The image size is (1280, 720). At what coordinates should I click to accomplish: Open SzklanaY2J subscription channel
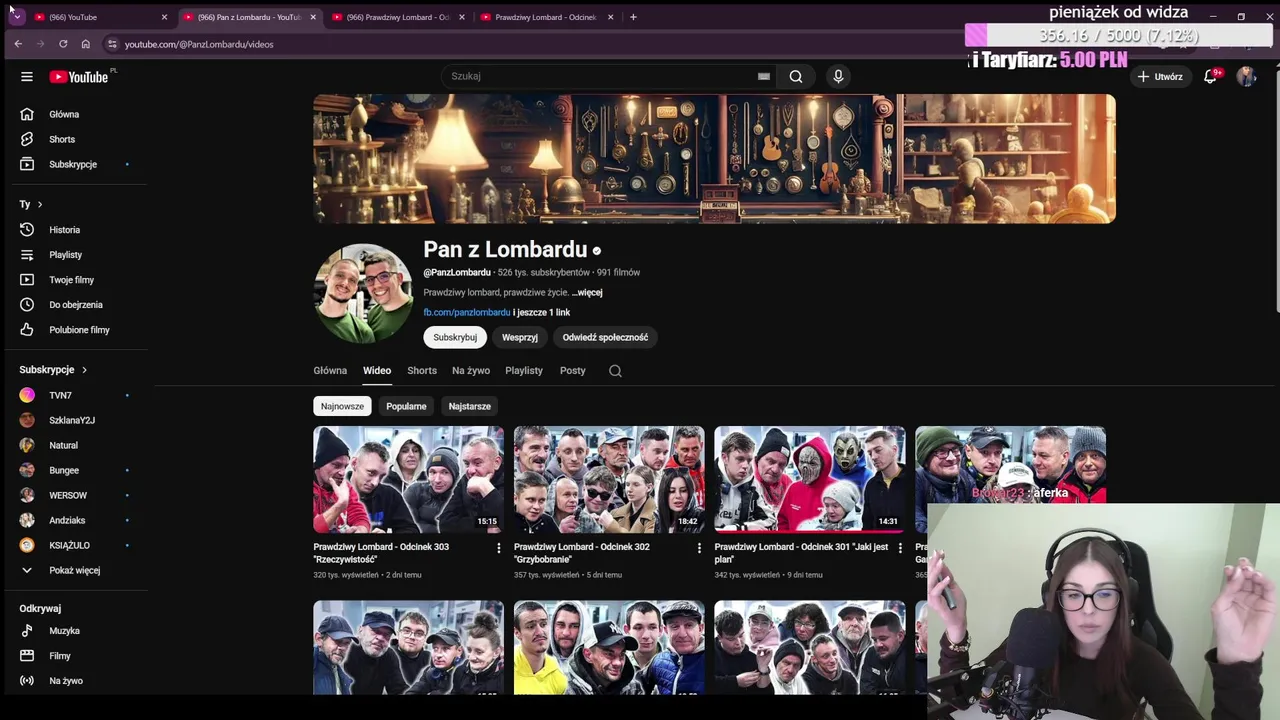click(71, 421)
